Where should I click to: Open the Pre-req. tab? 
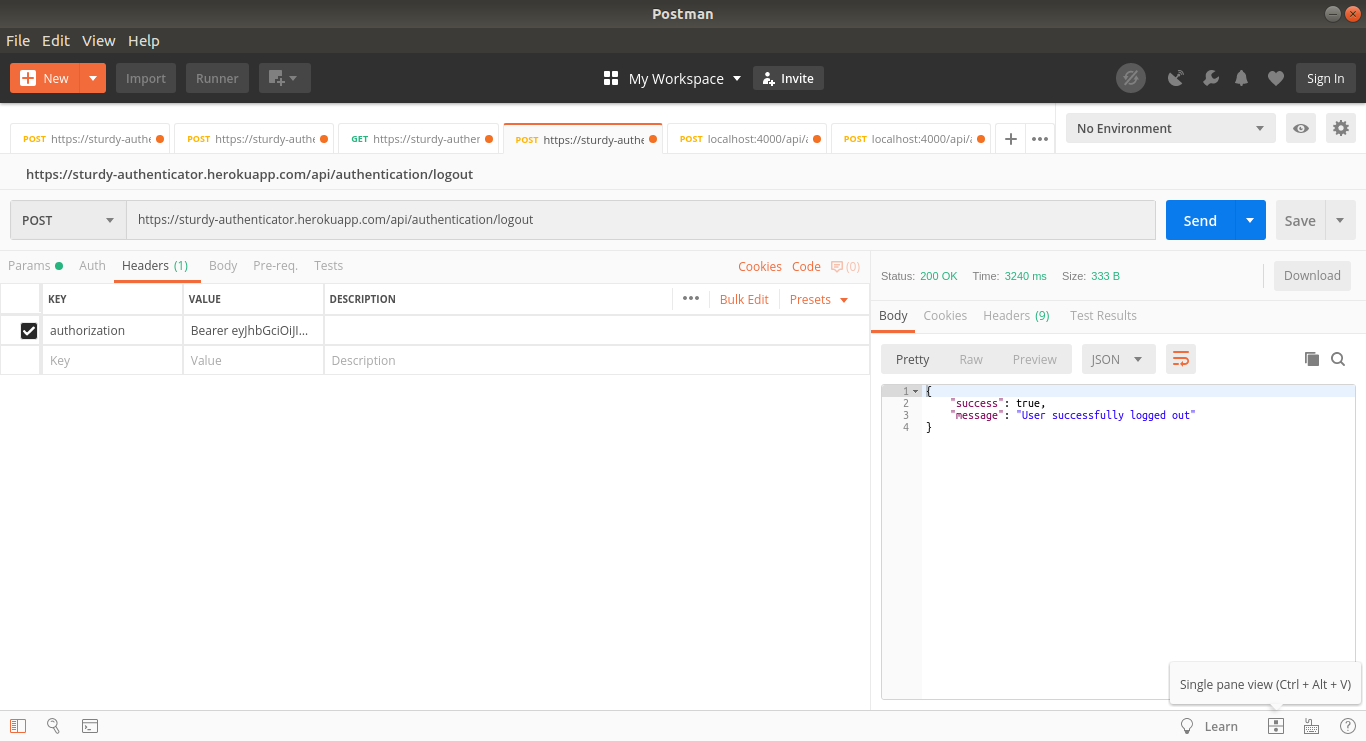(275, 266)
